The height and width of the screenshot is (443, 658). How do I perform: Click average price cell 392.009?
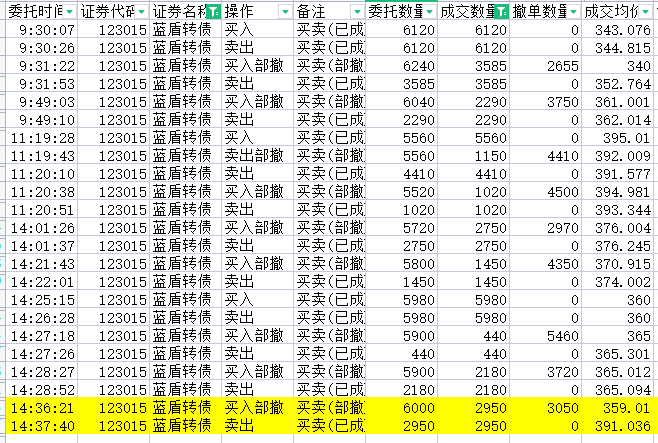click(619, 156)
